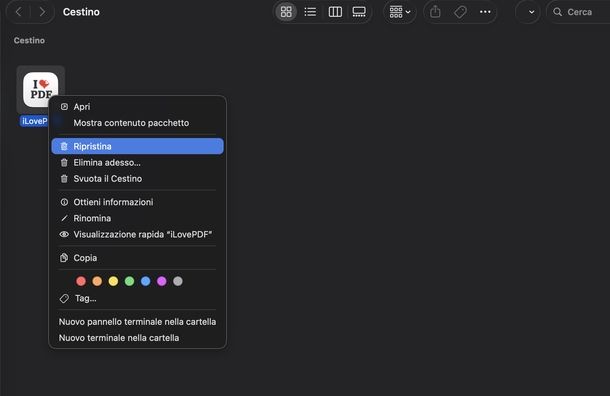Click the share toolbar icon
This screenshot has height=396, width=610.
pyautogui.click(x=435, y=12)
